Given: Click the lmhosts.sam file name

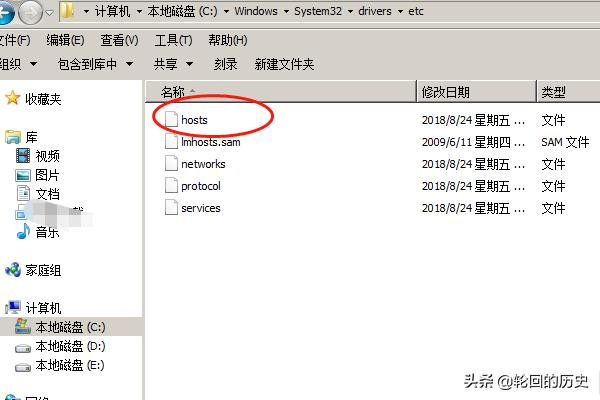Looking at the screenshot, I should pyautogui.click(x=210, y=142).
